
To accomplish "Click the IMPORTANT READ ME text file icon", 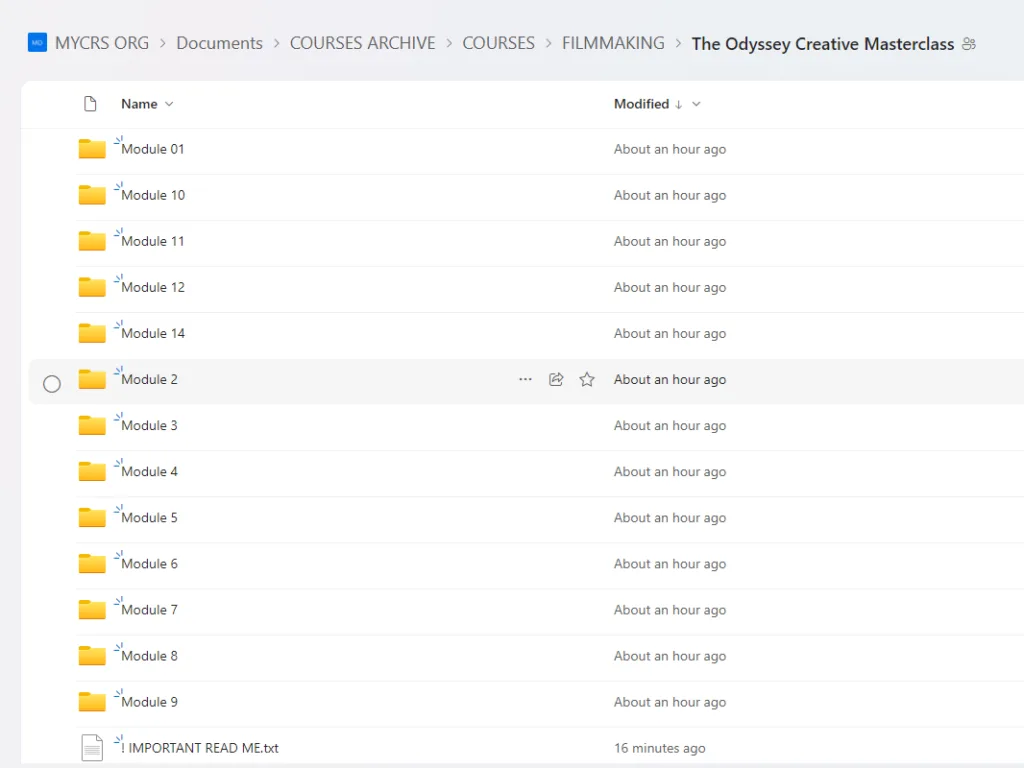I will (x=92, y=748).
